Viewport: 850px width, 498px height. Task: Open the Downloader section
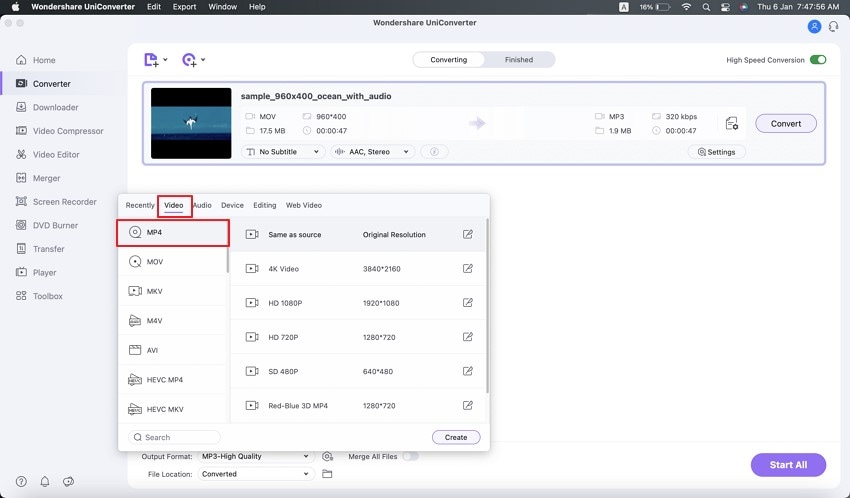tap(47, 107)
